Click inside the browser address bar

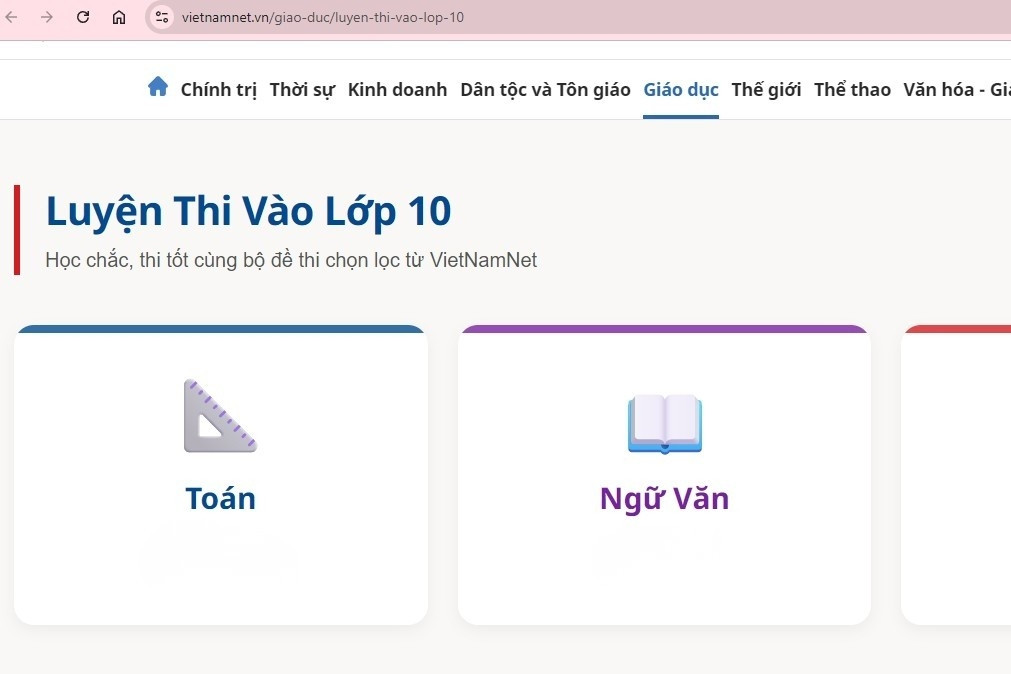point(400,17)
